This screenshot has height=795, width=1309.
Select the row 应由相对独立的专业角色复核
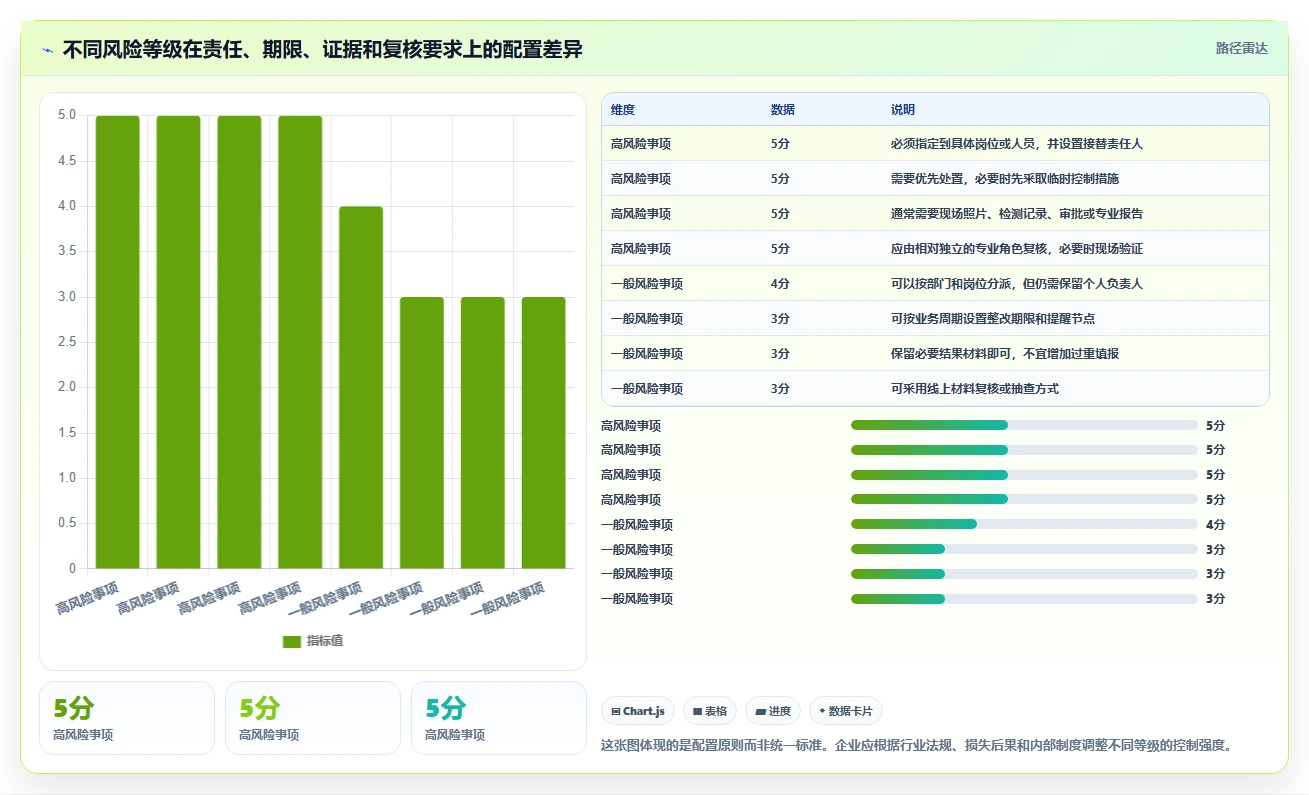pyautogui.click(x=935, y=248)
